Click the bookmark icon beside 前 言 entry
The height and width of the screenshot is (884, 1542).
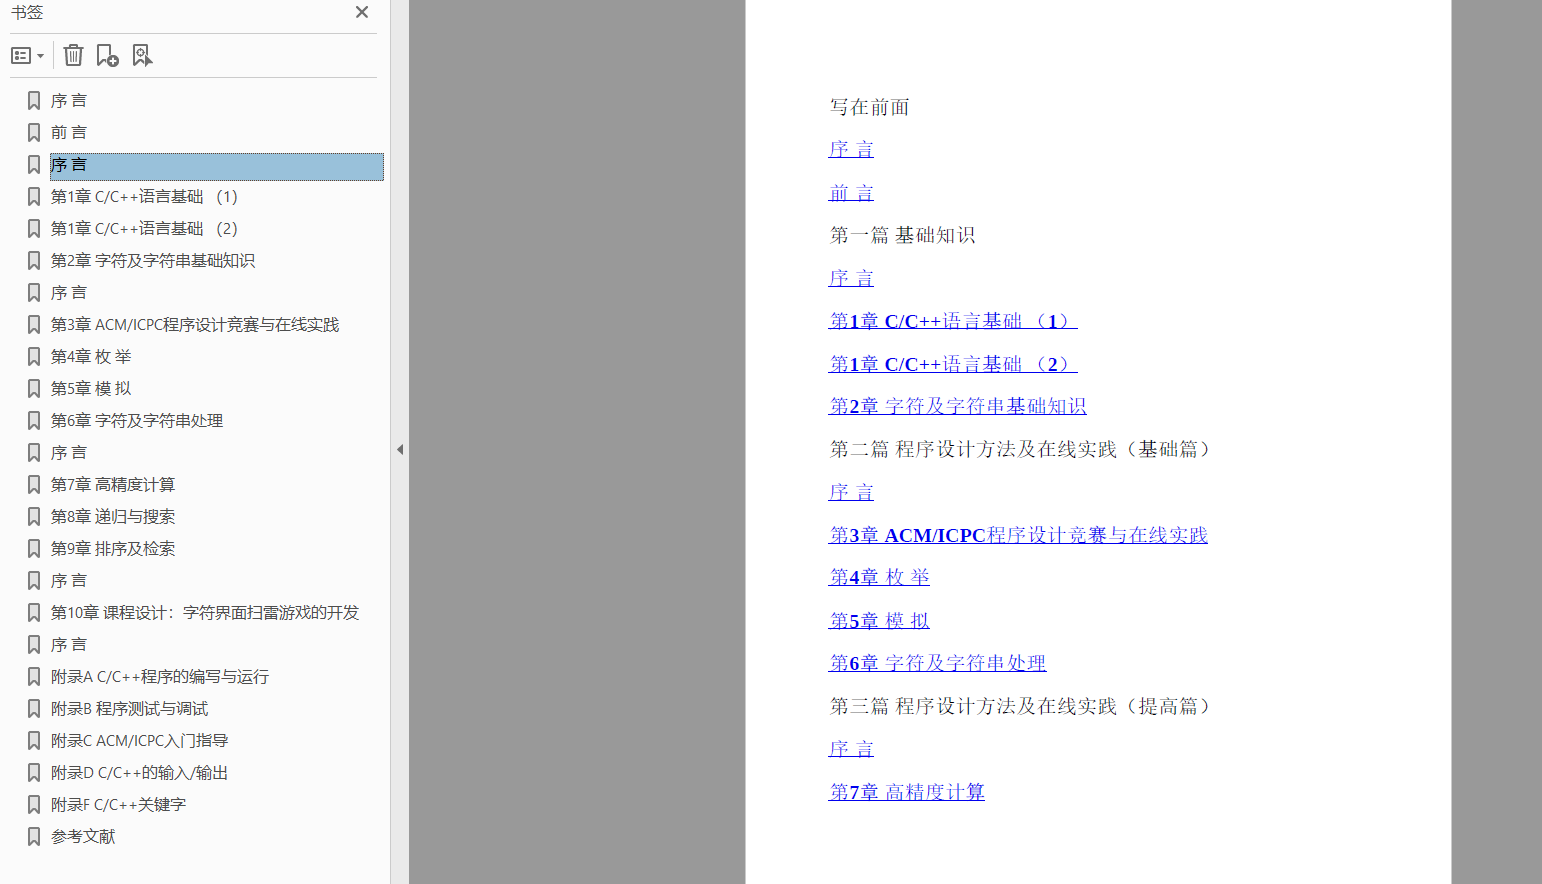tap(33, 132)
